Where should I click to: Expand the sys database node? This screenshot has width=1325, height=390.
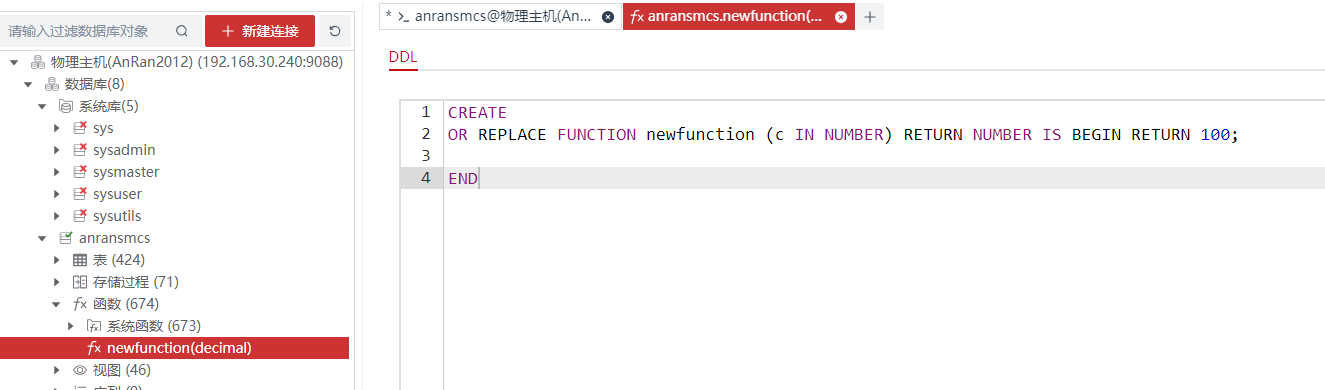click(x=57, y=128)
